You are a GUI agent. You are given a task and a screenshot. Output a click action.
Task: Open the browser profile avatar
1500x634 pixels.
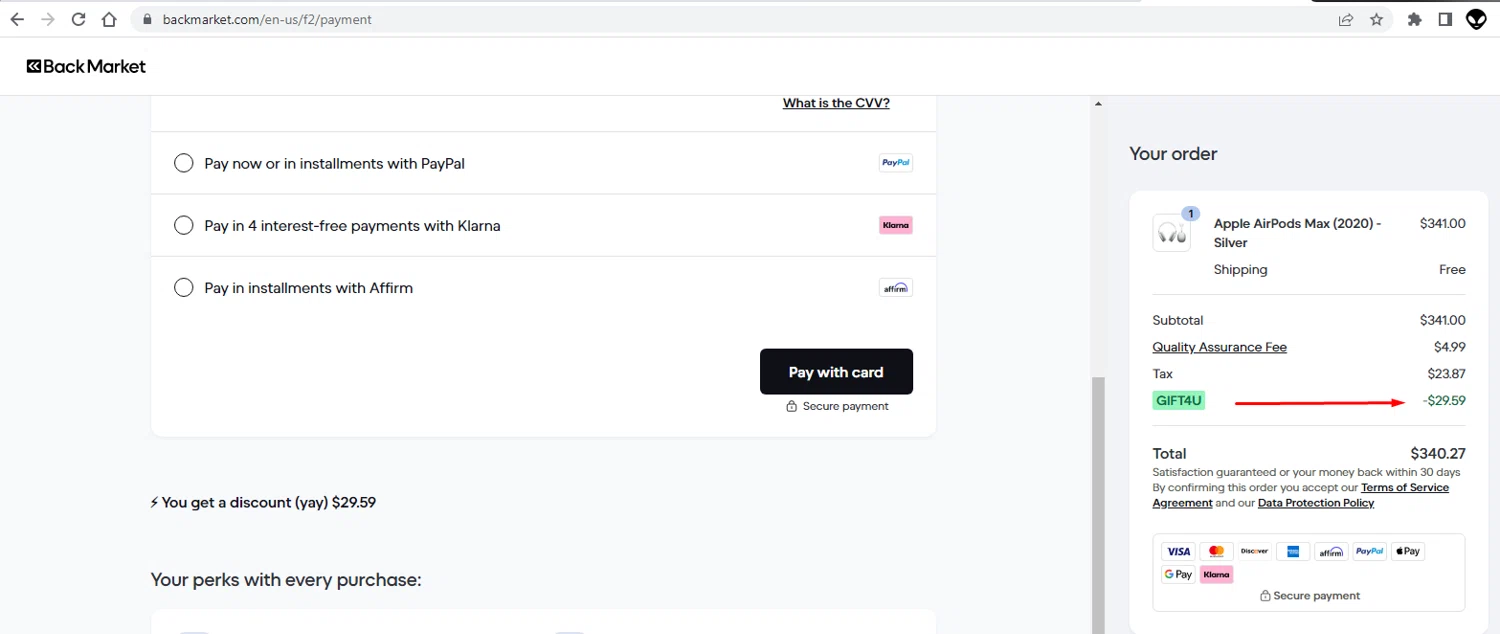(x=1476, y=19)
